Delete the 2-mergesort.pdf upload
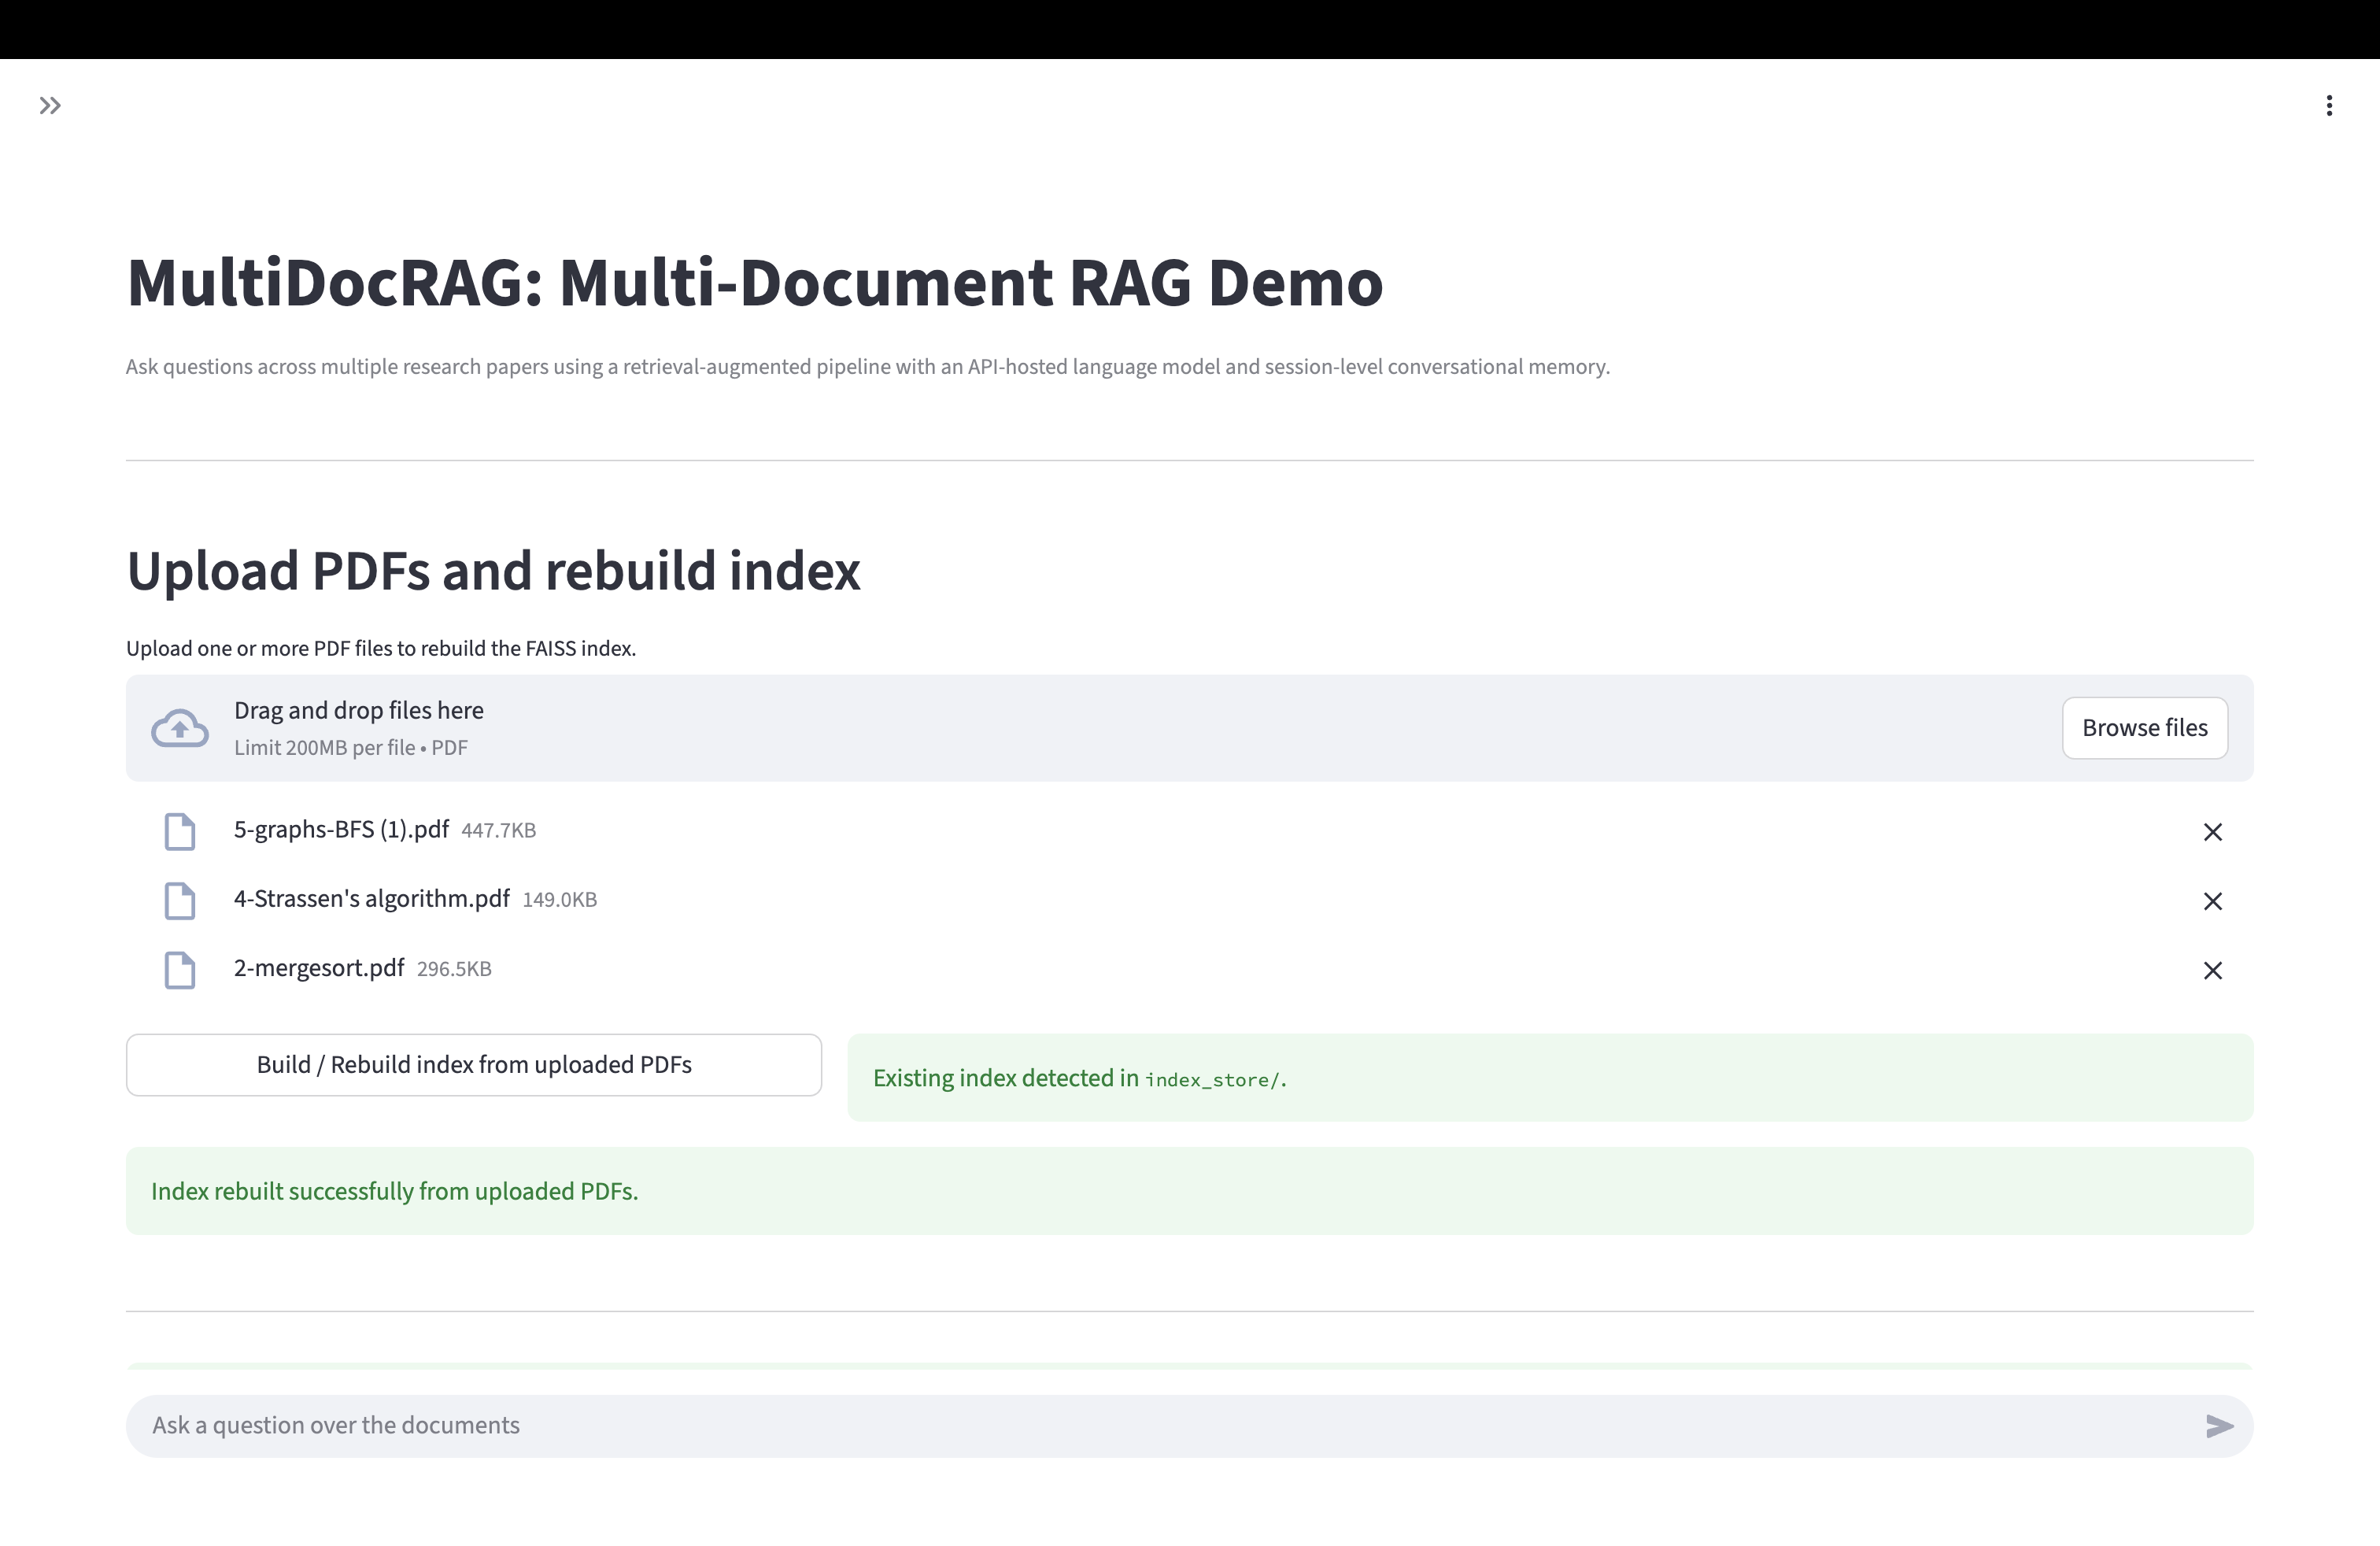Screen dimensions: 2380x1546 [x=2212, y=970]
